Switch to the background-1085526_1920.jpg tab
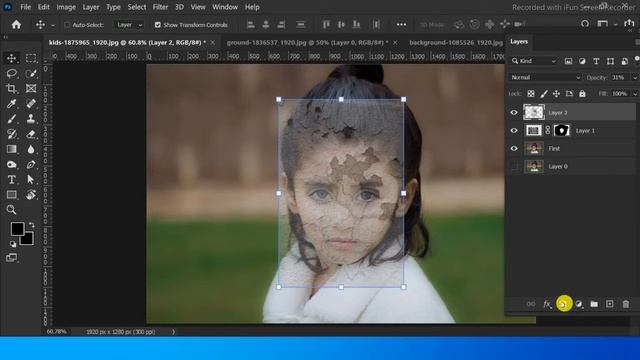The image size is (640, 360). [456, 42]
